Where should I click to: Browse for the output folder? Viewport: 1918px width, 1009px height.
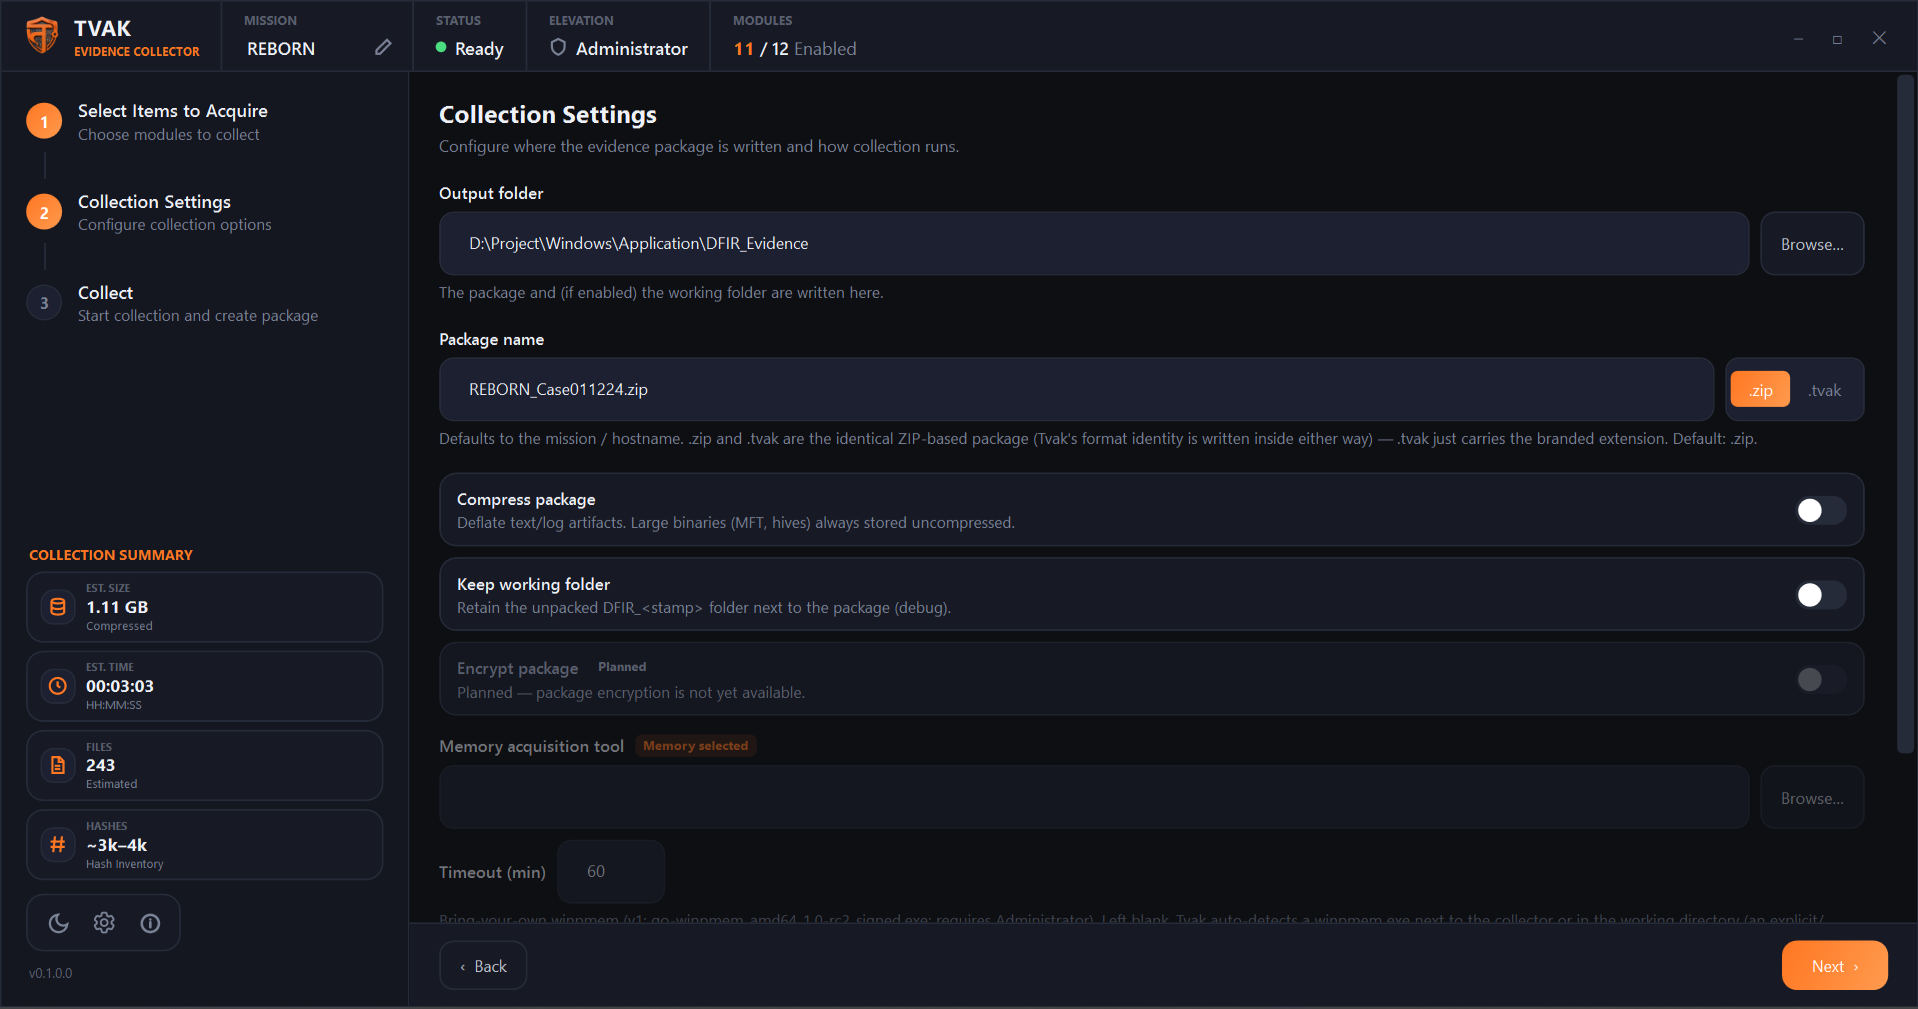coord(1812,244)
